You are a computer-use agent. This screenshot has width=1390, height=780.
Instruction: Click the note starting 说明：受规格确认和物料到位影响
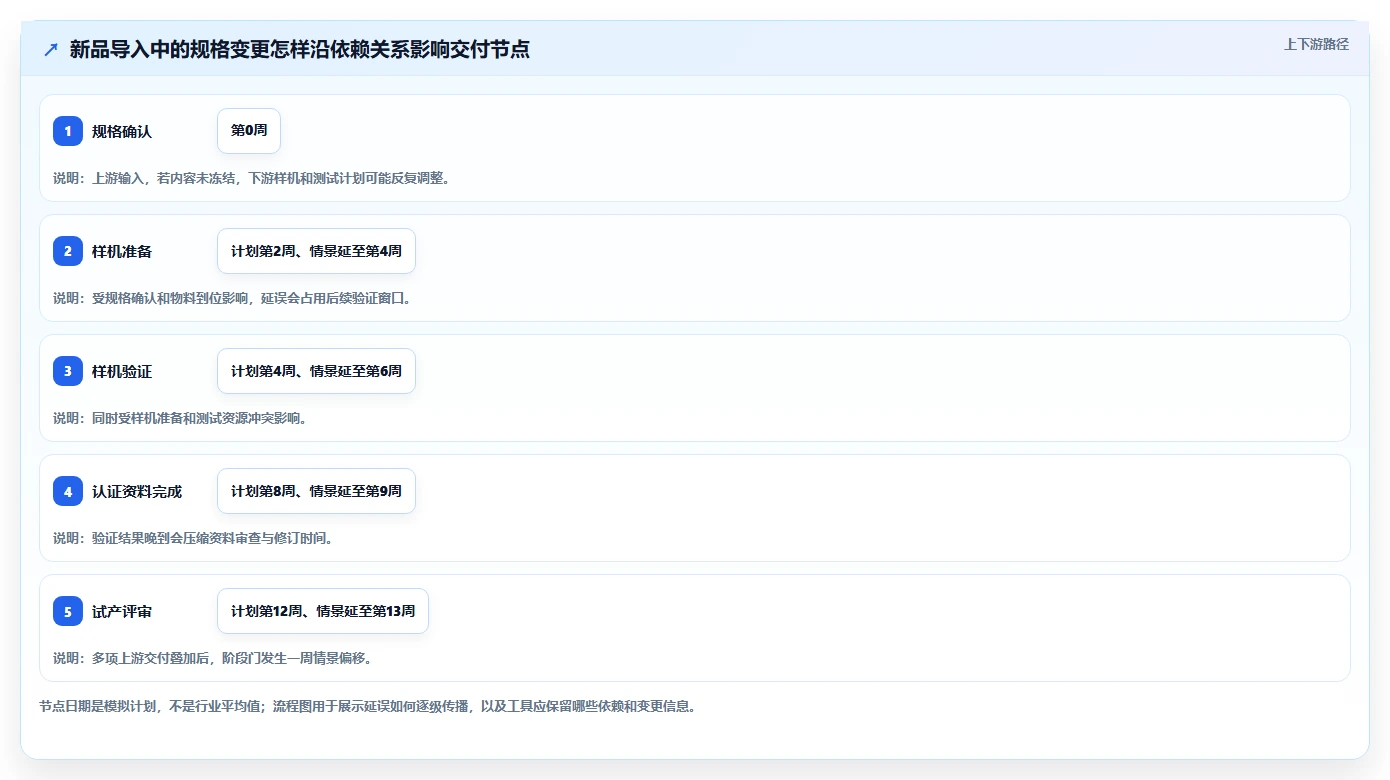point(232,298)
